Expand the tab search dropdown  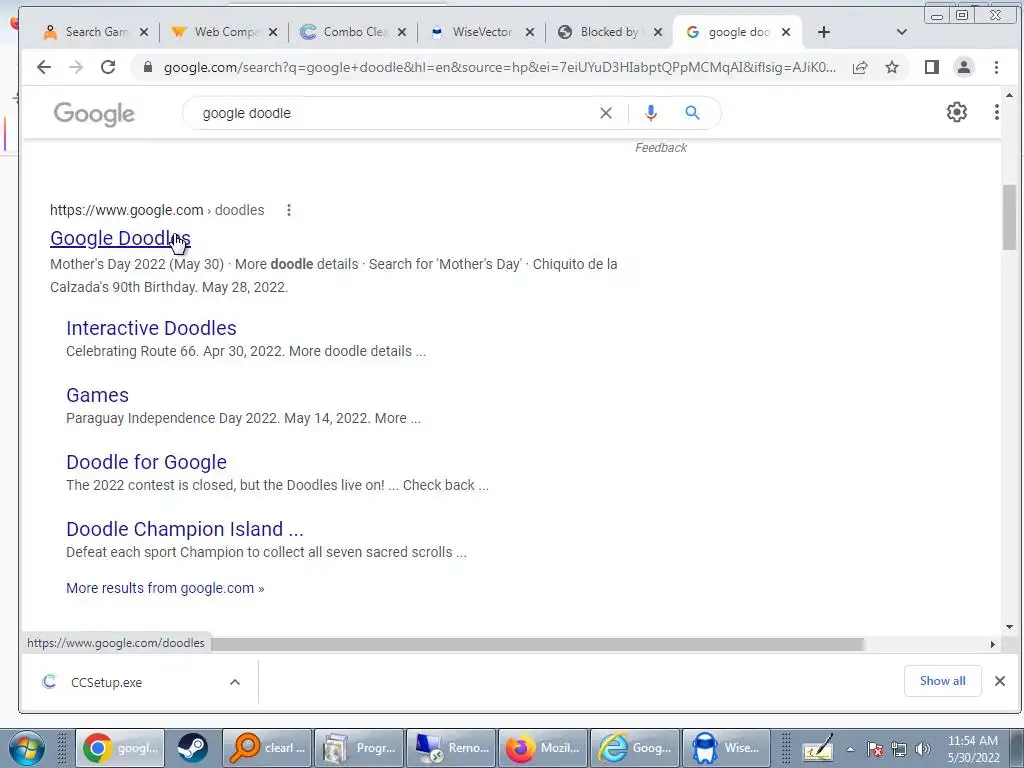pos(902,32)
